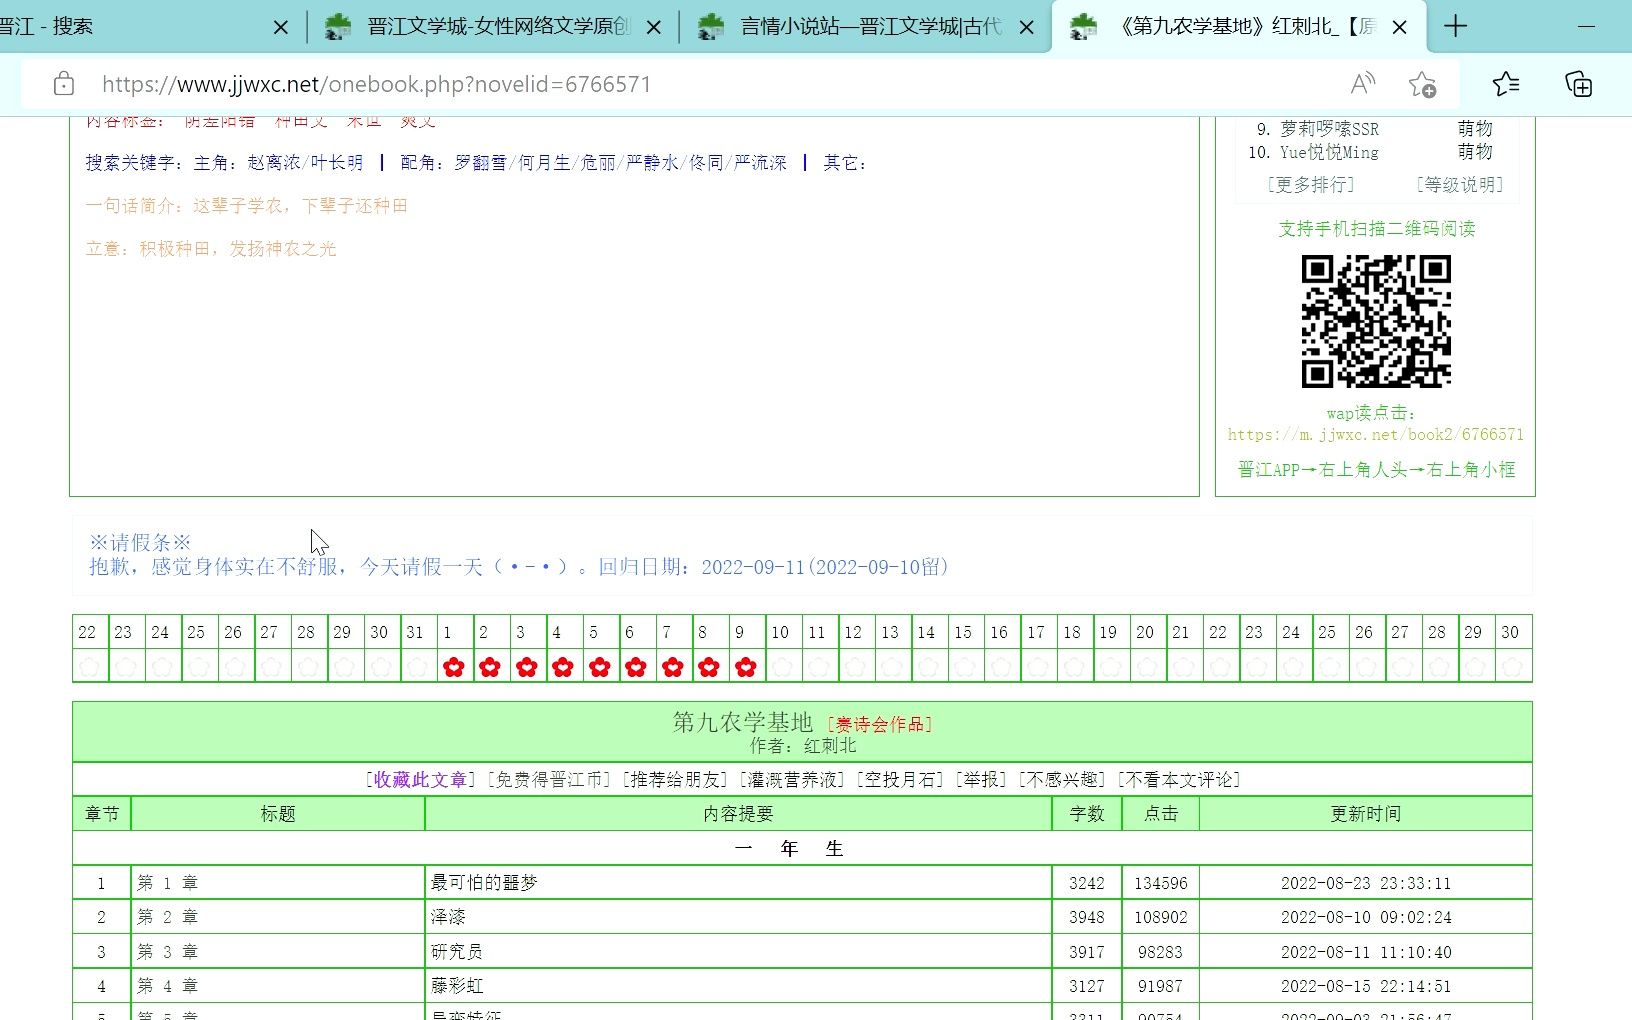1632x1020 pixels.
Task: Click main character name 赵离浓
Action: tap(274, 163)
